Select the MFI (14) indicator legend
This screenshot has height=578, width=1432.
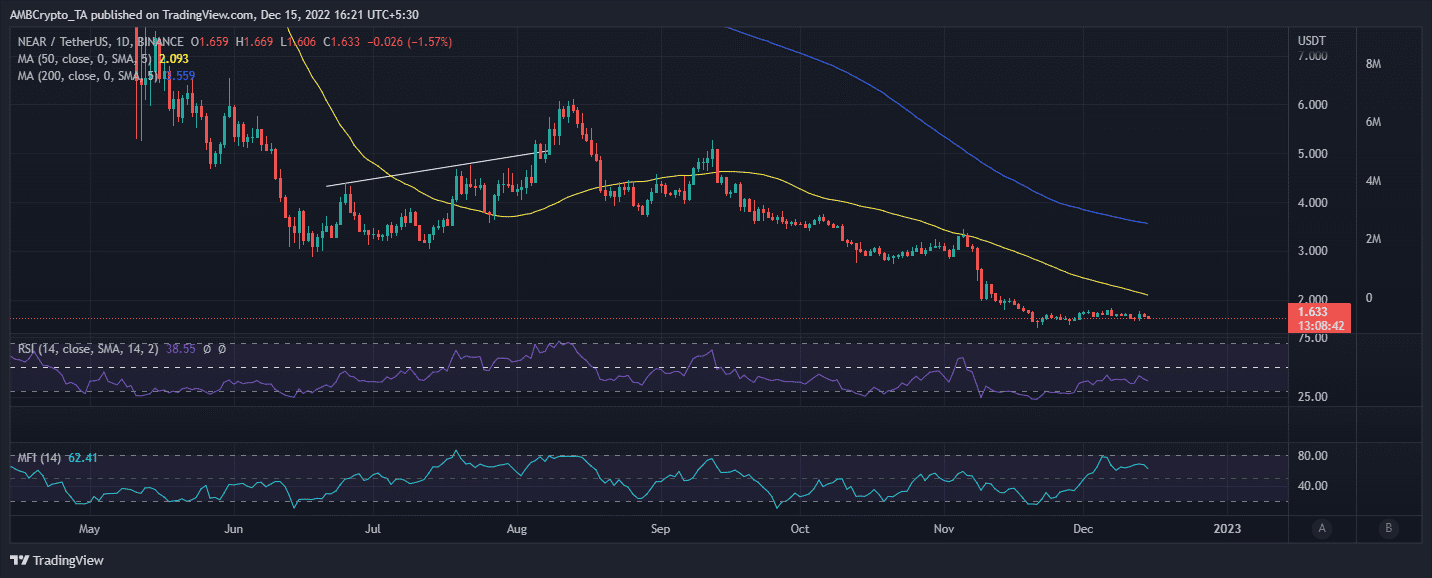pyautogui.click(x=40, y=458)
